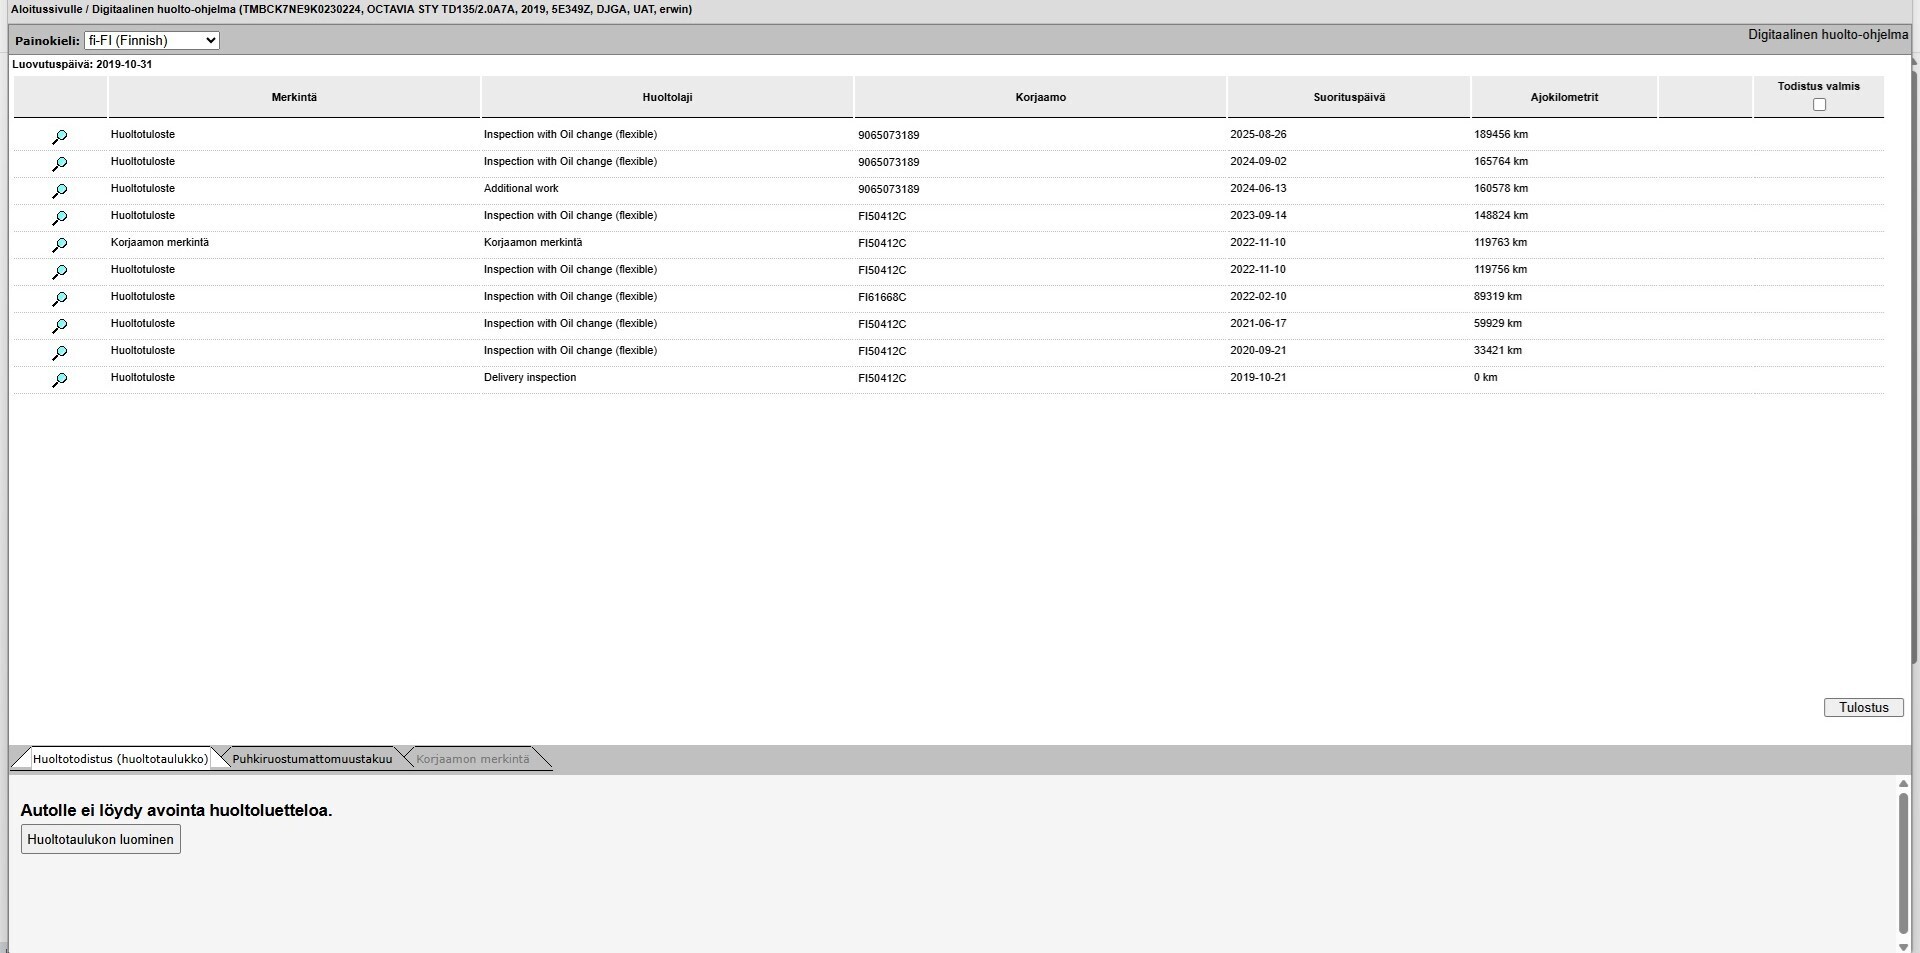Screen dimensions: 1920x953
Task: Open magnifier for 2024-09-02 service entry
Action: tap(59, 164)
